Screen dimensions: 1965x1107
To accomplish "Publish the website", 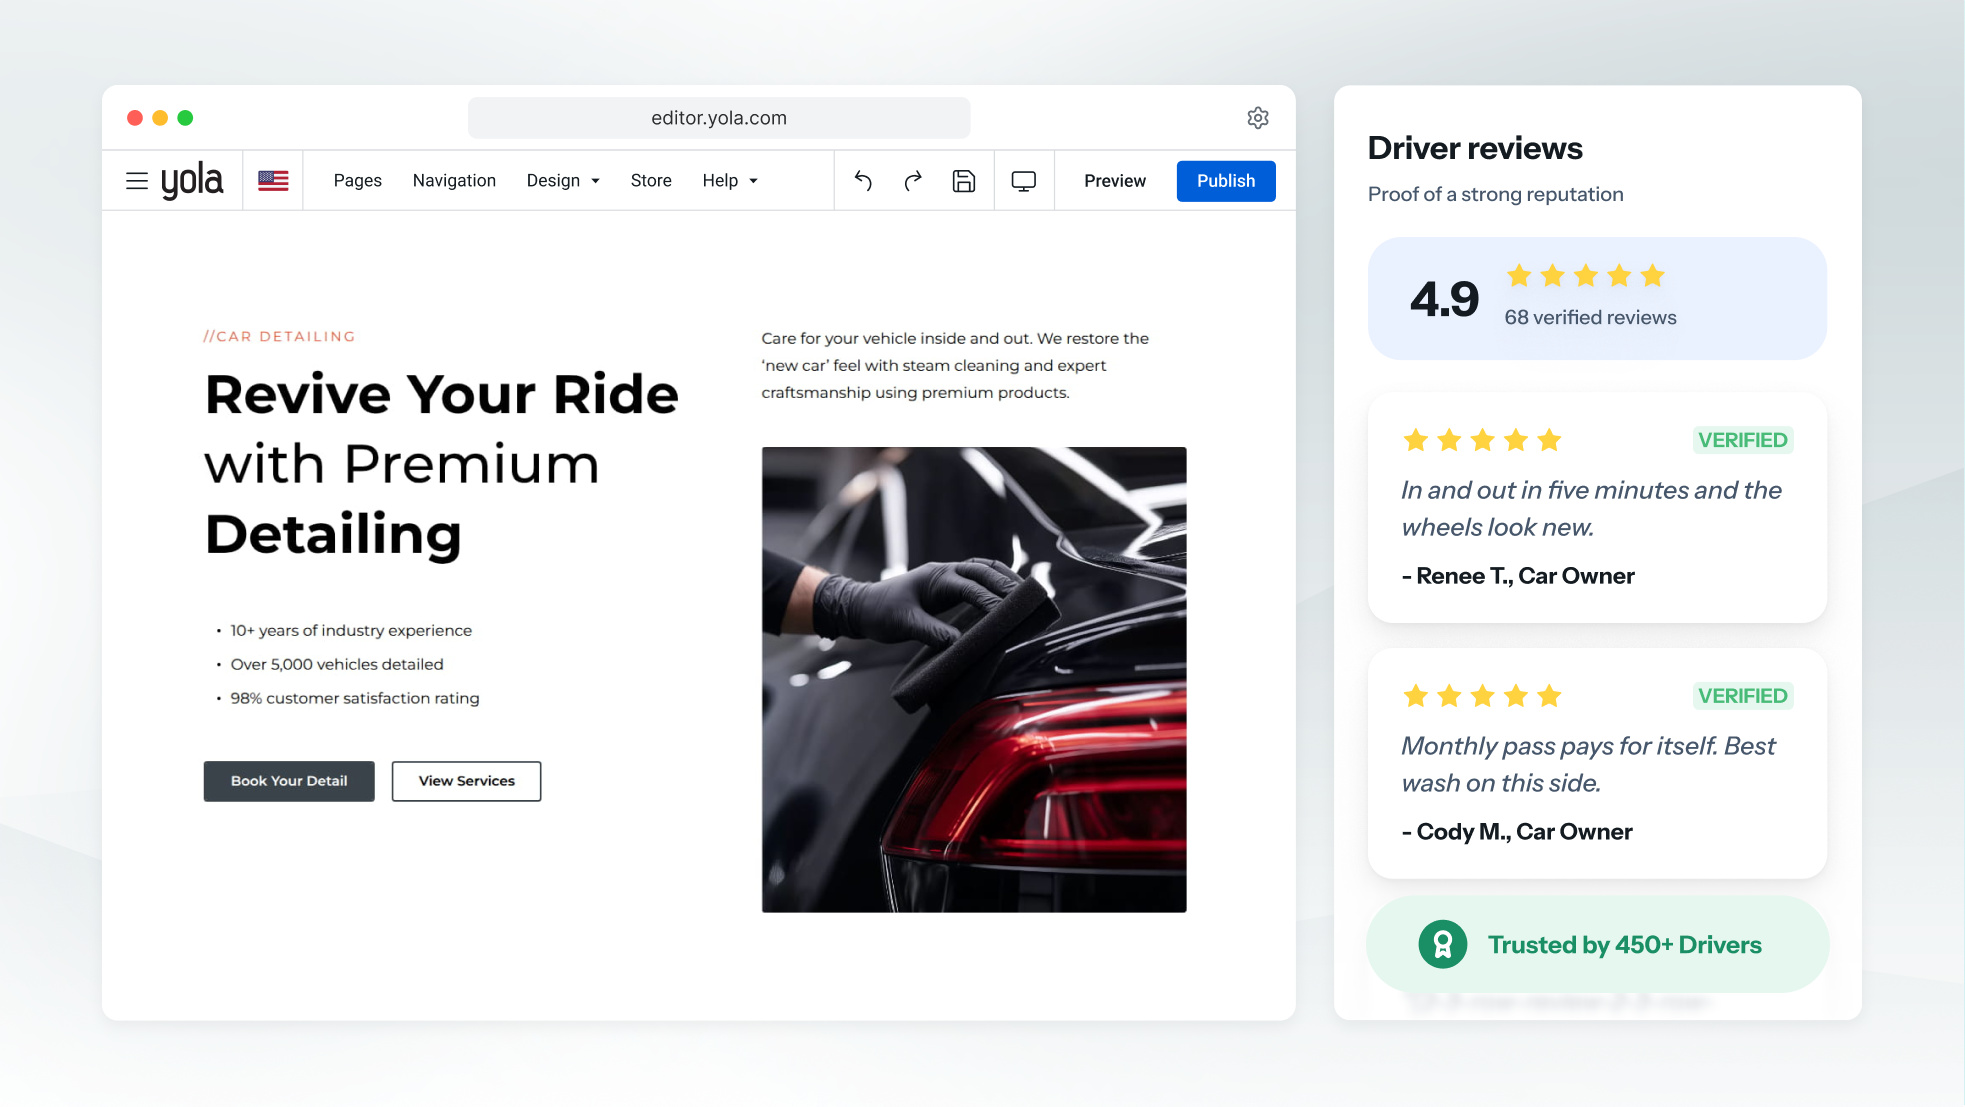I will click(x=1226, y=181).
